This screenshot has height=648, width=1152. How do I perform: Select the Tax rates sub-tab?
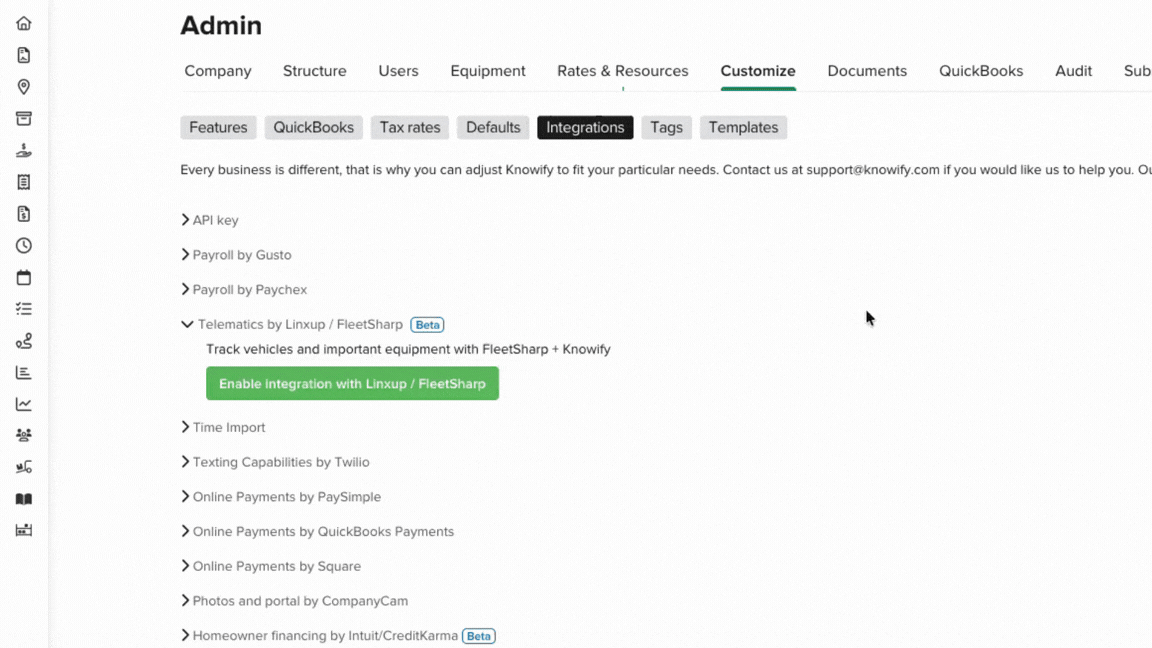(410, 128)
